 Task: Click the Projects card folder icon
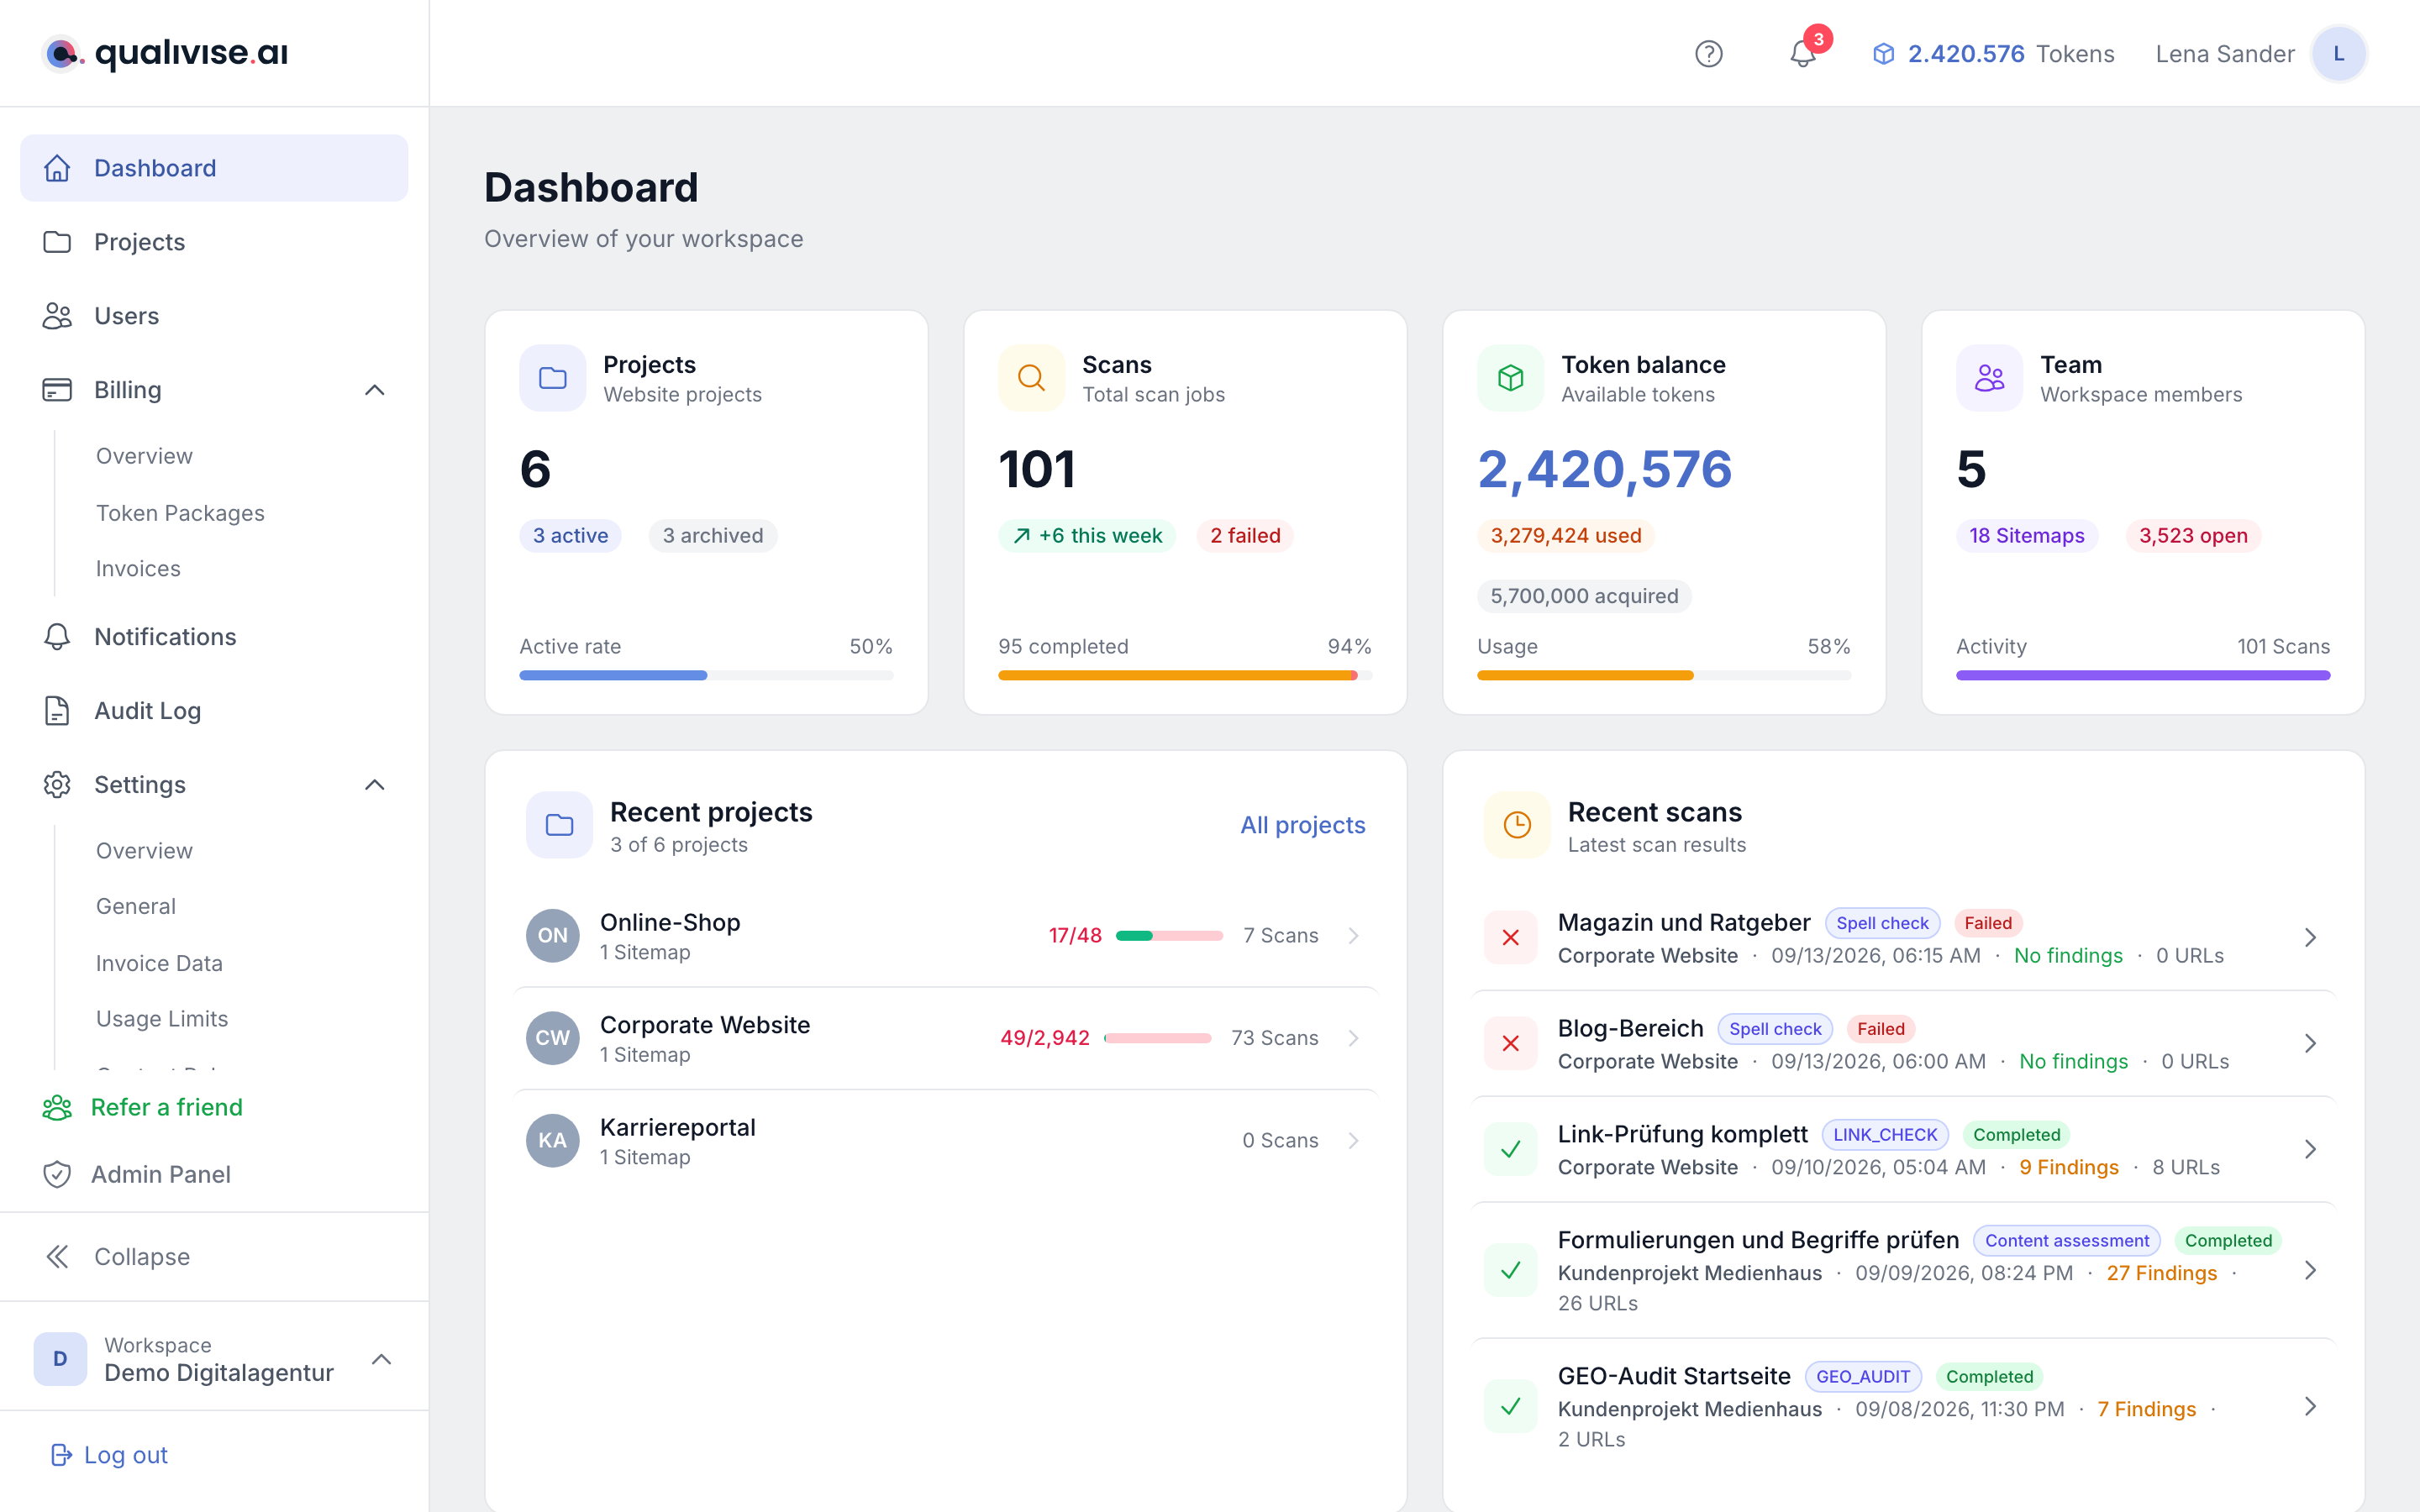pyautogui.click(x=553, y=378)
